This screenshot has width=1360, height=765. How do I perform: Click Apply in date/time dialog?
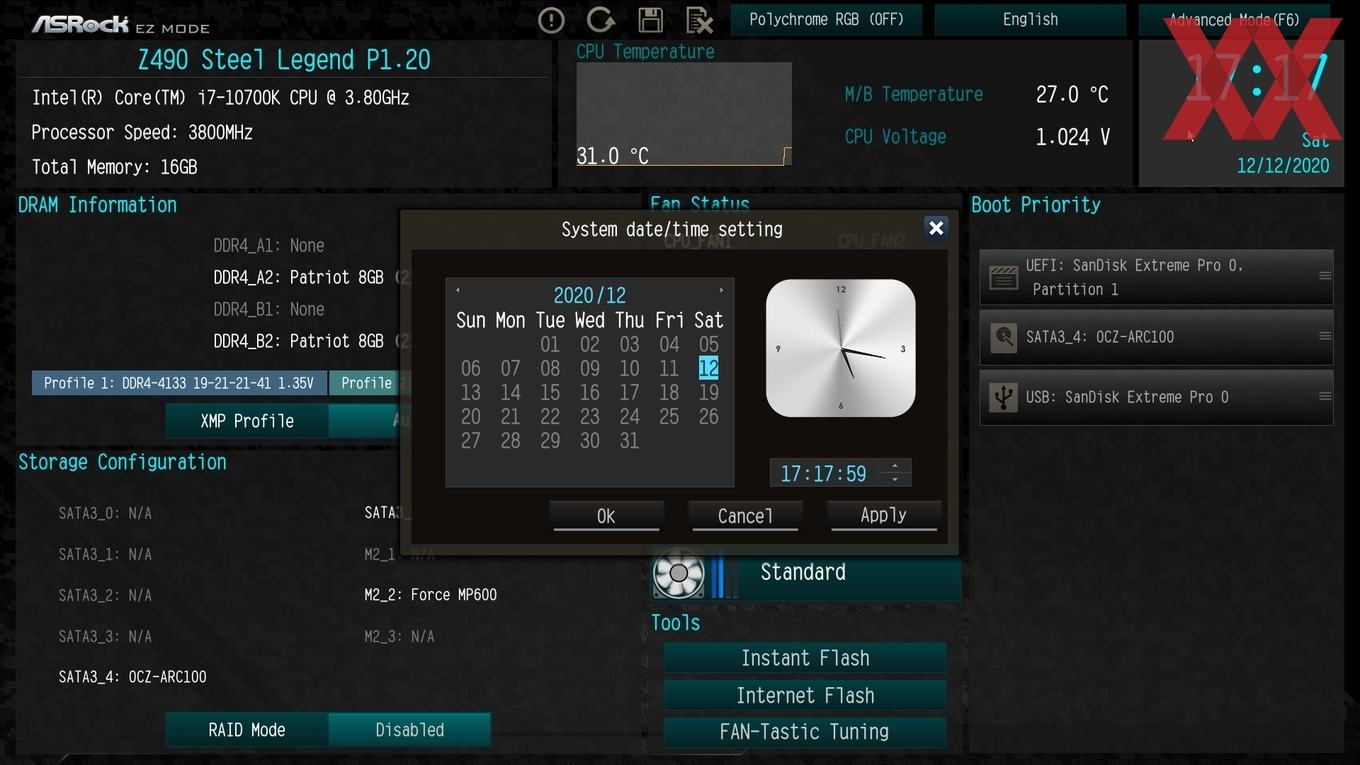tap(884, 516)
